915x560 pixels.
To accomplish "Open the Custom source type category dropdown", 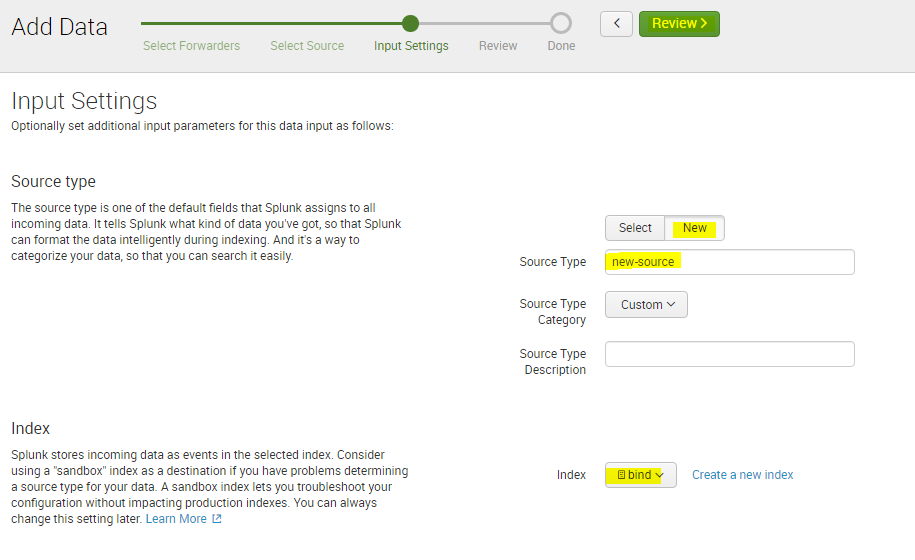I will [647, 304].
